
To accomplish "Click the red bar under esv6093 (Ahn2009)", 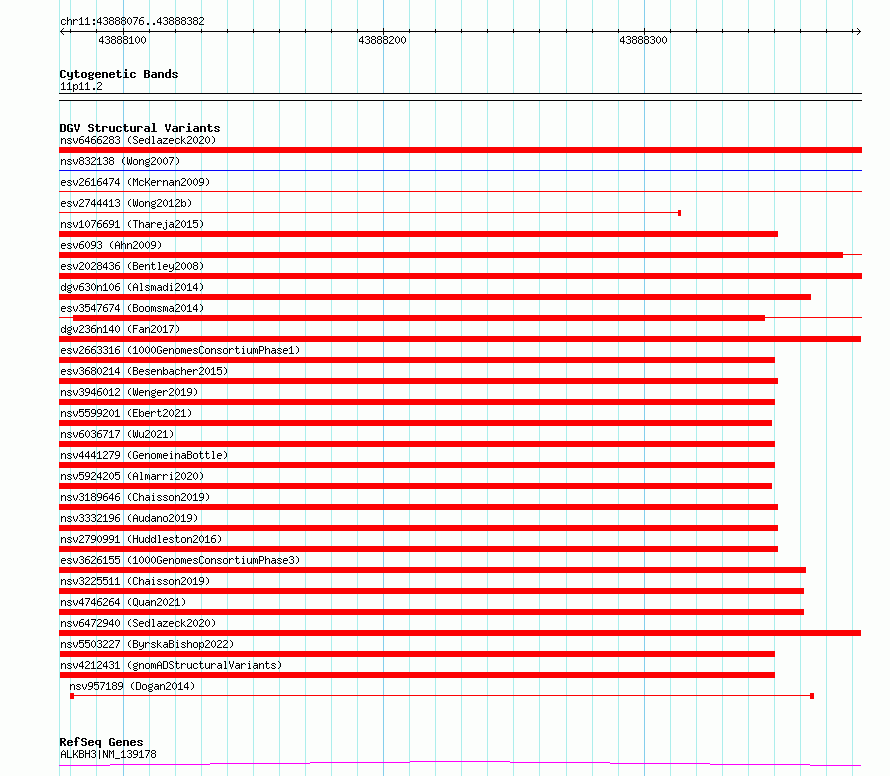I will 451,255.
